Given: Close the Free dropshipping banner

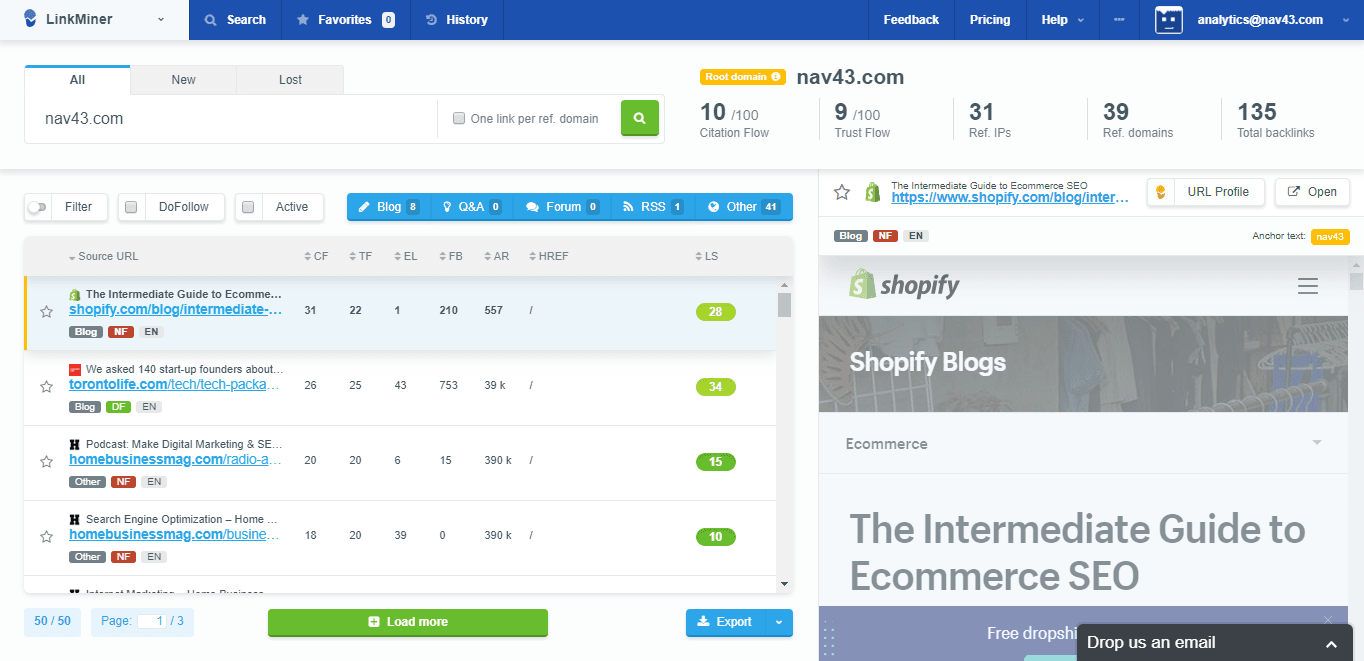Looking at the screenshot, I should click(1328, 620).
